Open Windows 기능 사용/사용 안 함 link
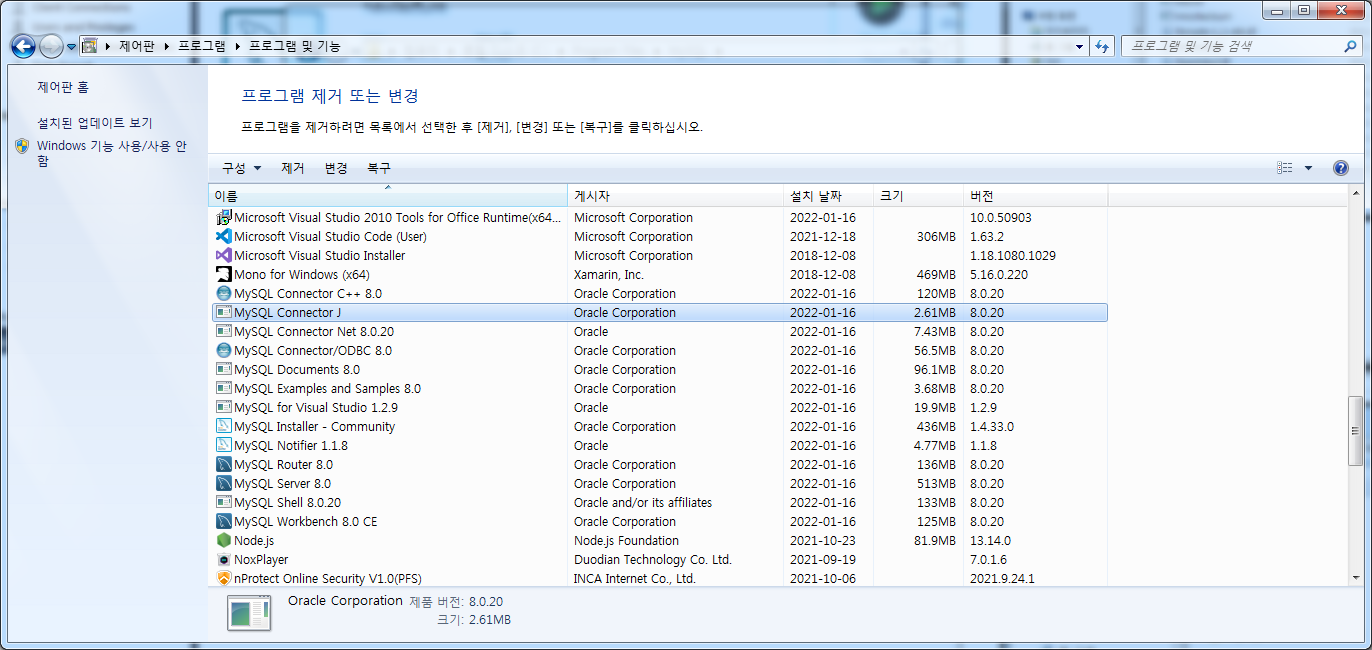Viewport: 1372px width, 650px height. (112, 153)
